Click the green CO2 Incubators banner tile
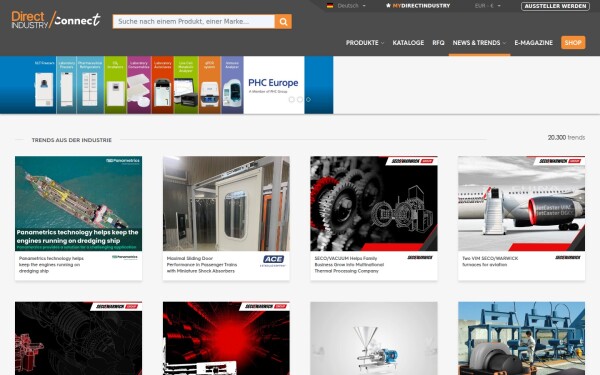This screenshot has width=600, height=375. 115,85
